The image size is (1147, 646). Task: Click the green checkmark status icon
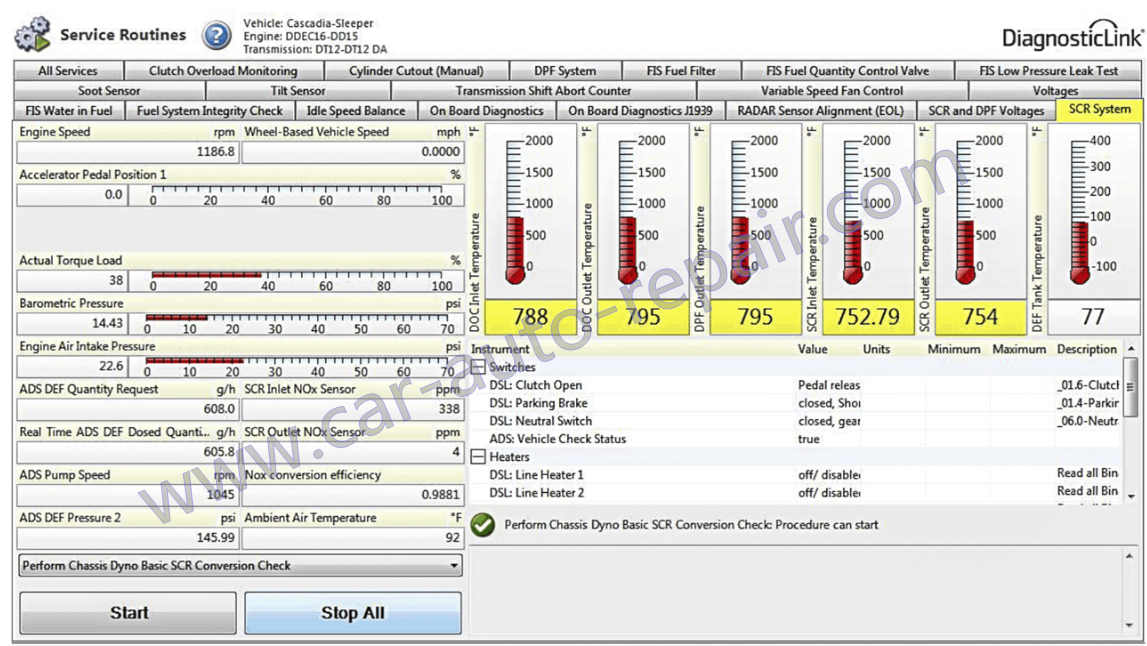(483, 525)
